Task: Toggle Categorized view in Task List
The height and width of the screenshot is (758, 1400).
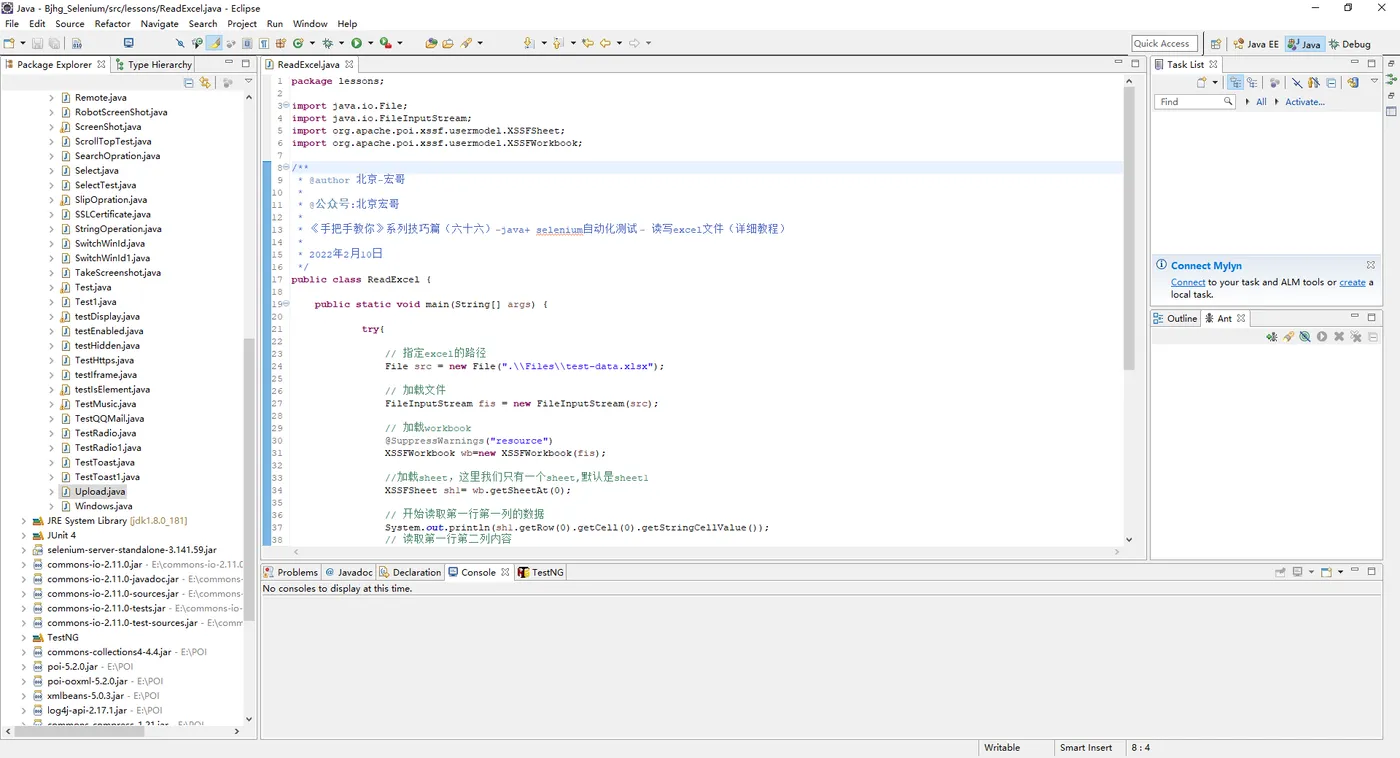Action: click(x=1235, y=83)
